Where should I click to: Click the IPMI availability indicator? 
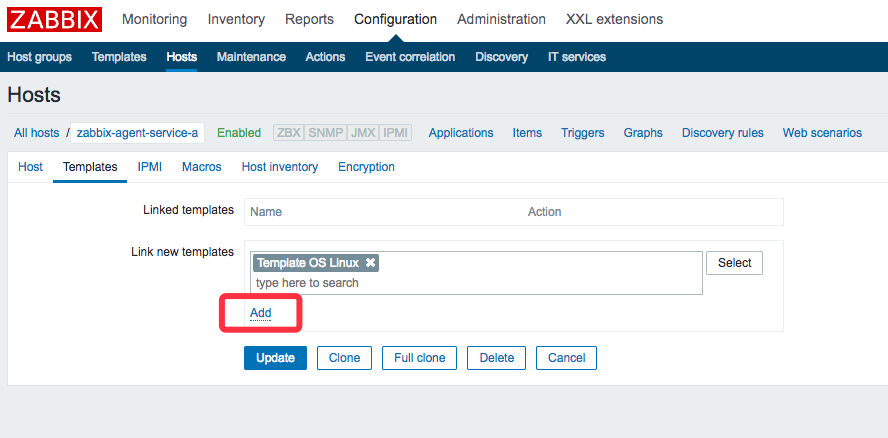[395, 133]
